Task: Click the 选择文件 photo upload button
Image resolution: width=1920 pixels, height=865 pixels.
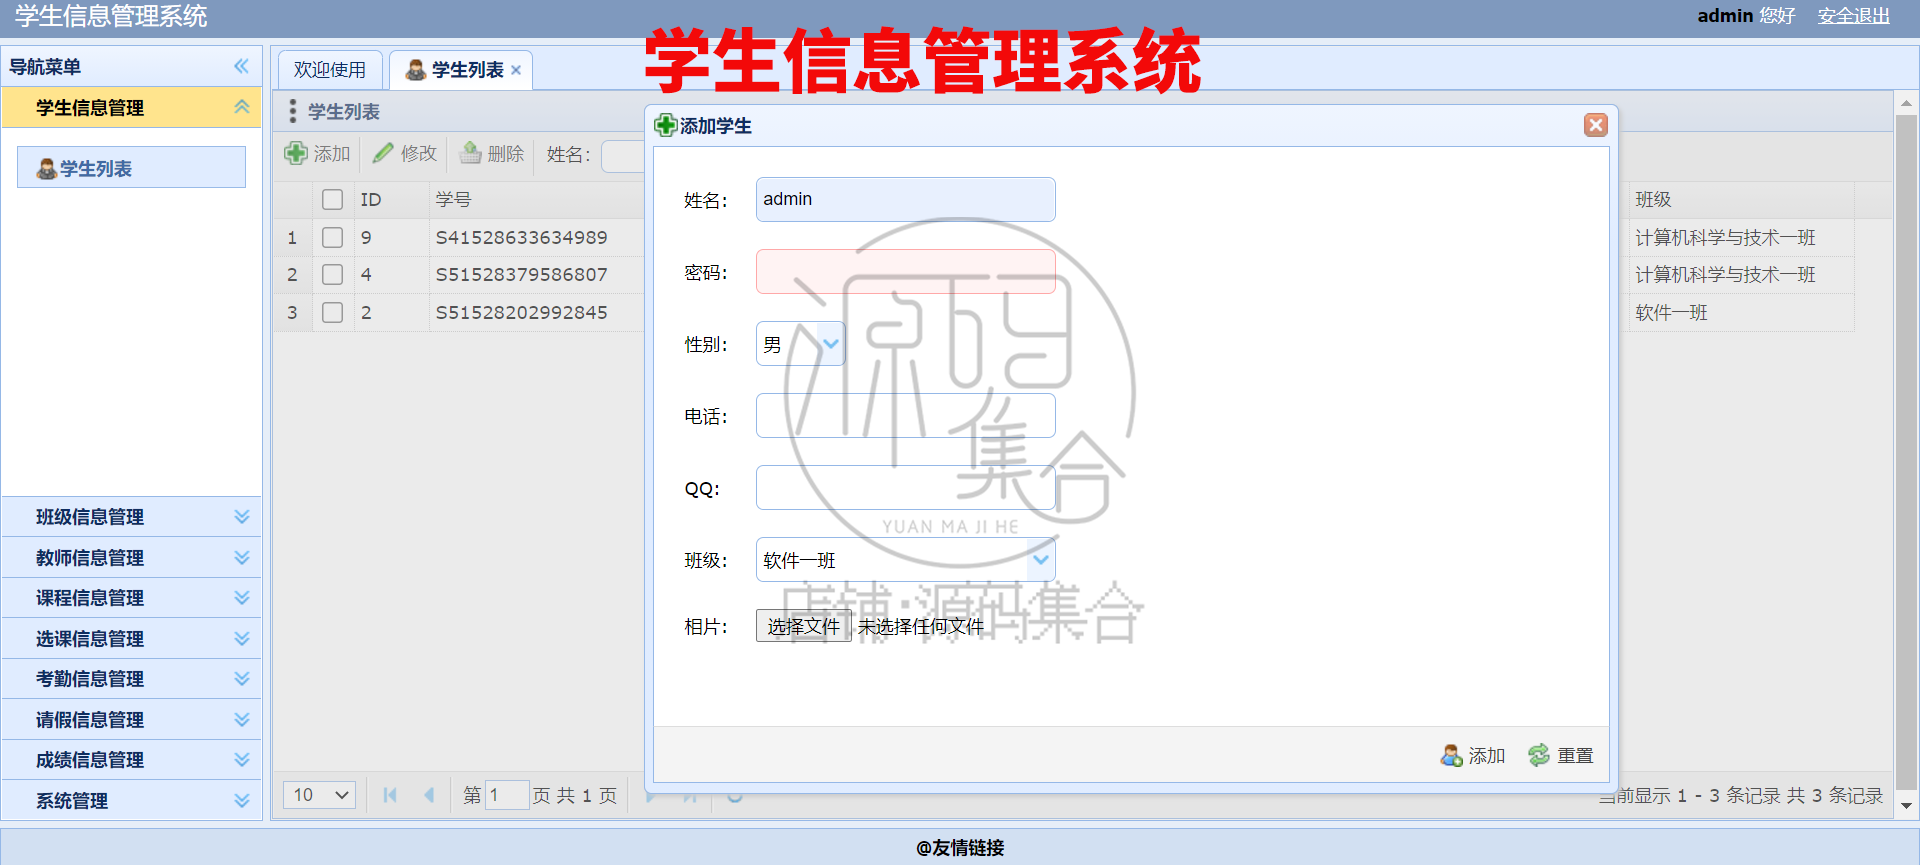Action: point(803,626)
